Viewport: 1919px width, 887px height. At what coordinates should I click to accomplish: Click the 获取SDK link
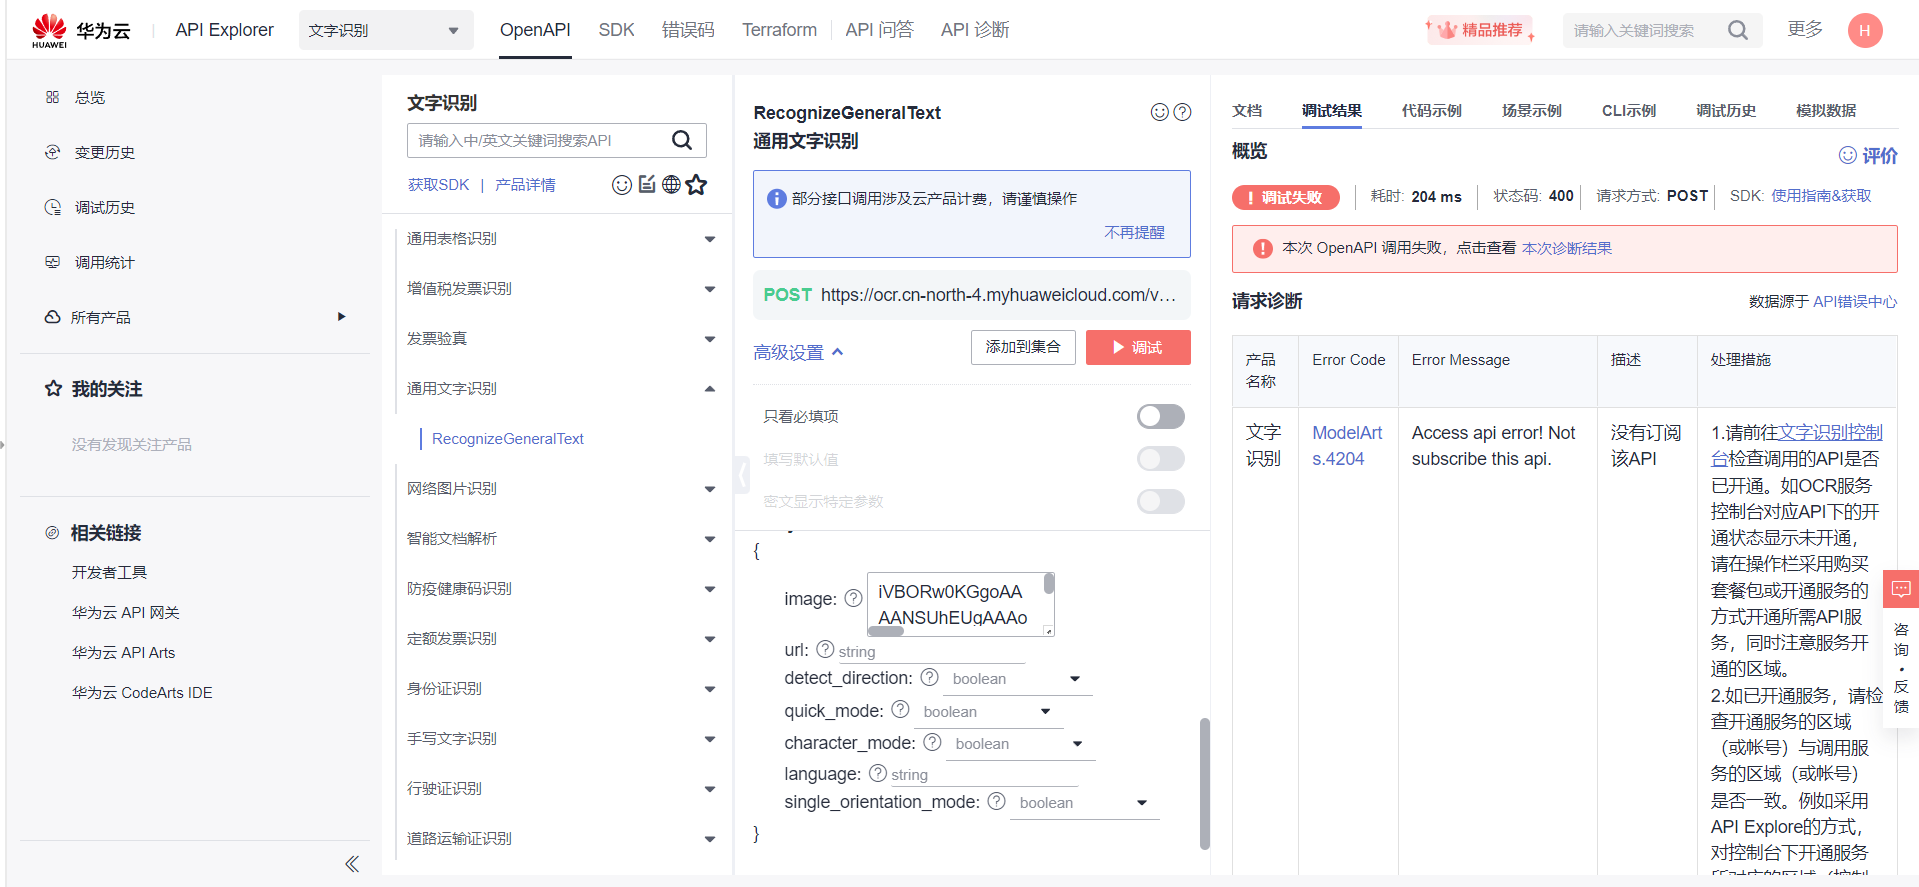coord(438,185)
